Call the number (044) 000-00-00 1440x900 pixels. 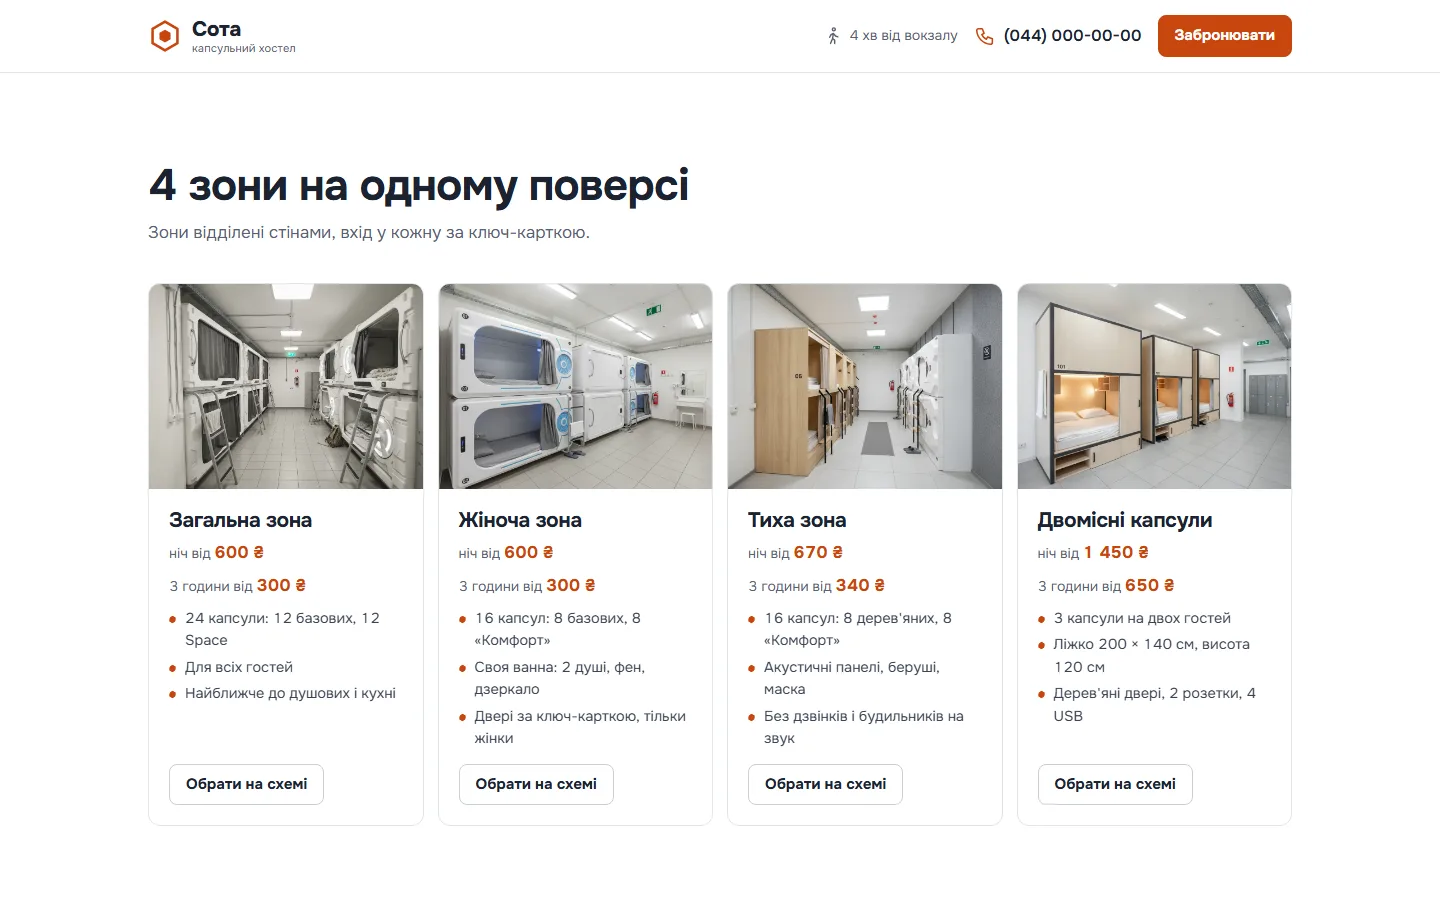coord(1072,36)
